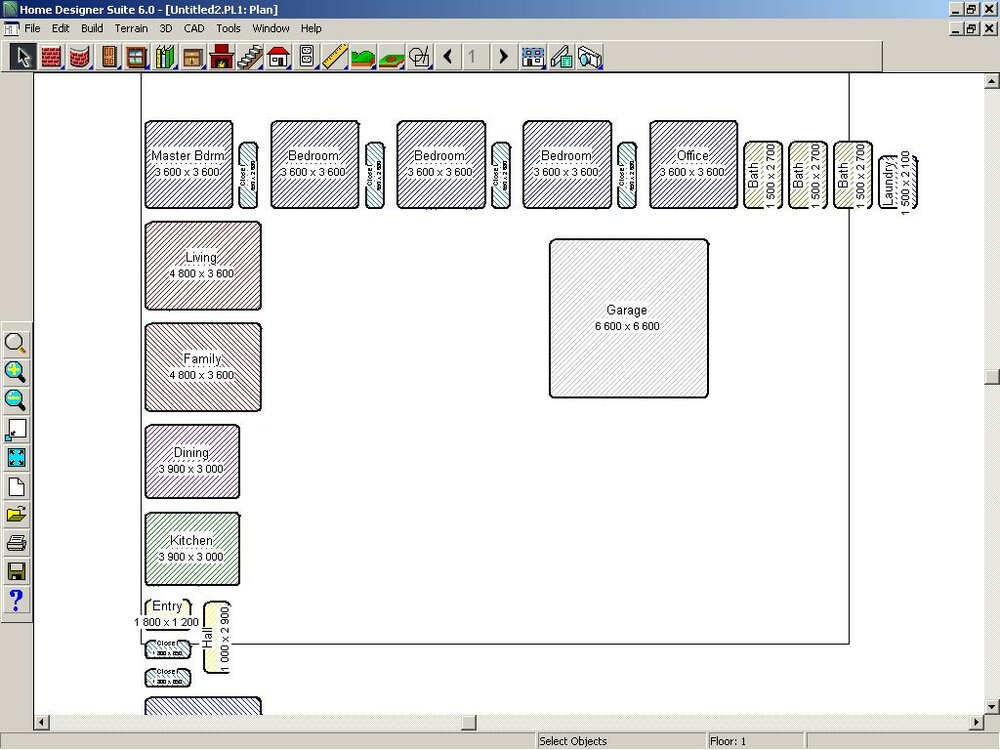Activate the Stairs tool
This screenshot has height=750, width=1000.
250,56
